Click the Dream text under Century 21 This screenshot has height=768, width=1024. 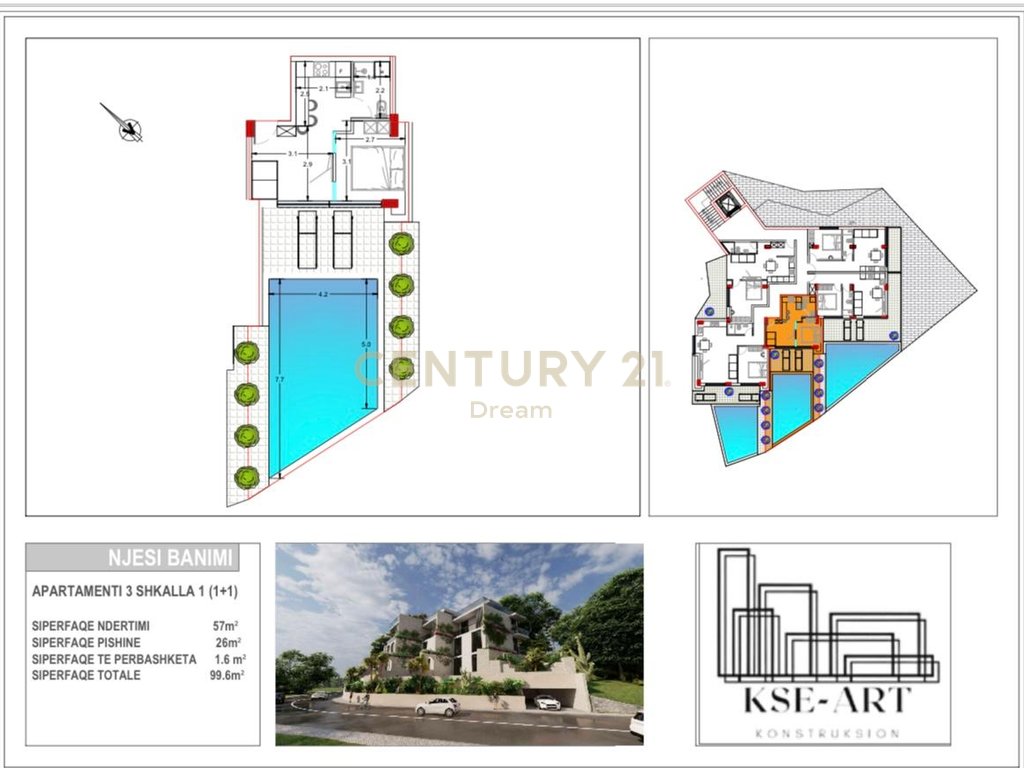coord(512,408)
